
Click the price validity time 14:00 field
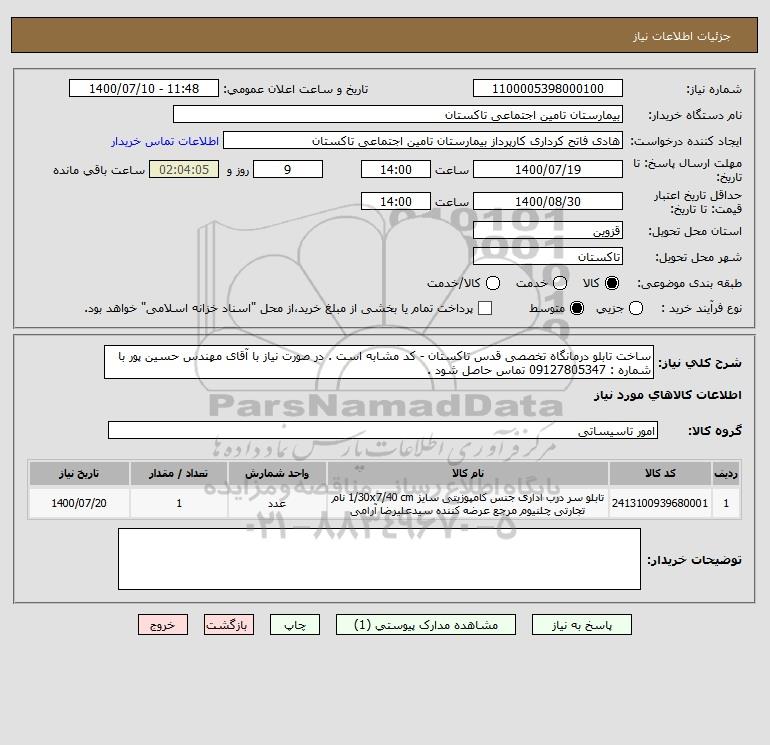(x=396, y=201)
